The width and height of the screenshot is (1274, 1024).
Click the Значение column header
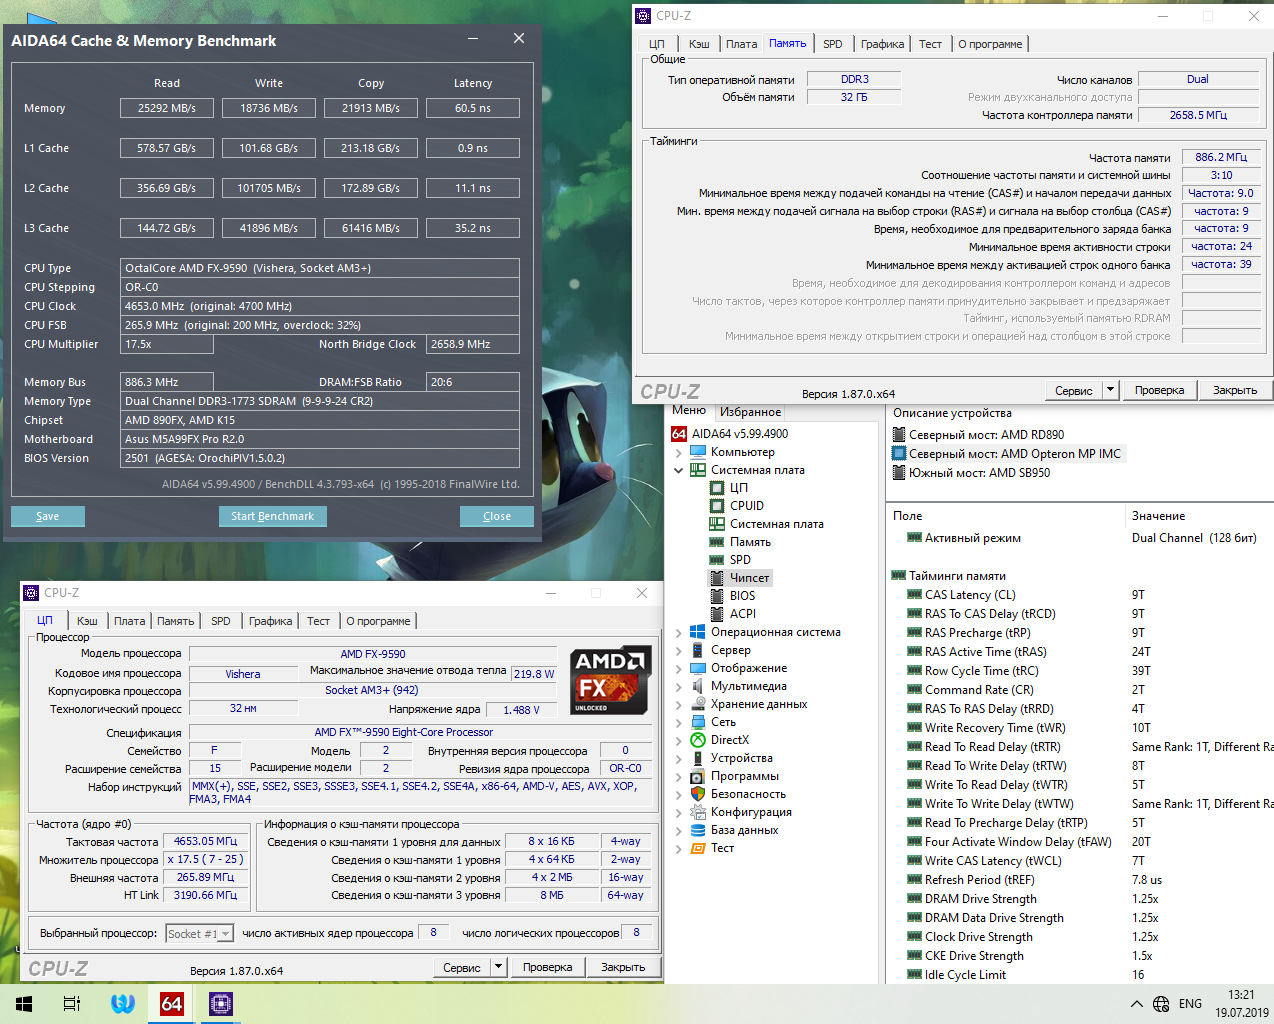(x=1199, y=516)
